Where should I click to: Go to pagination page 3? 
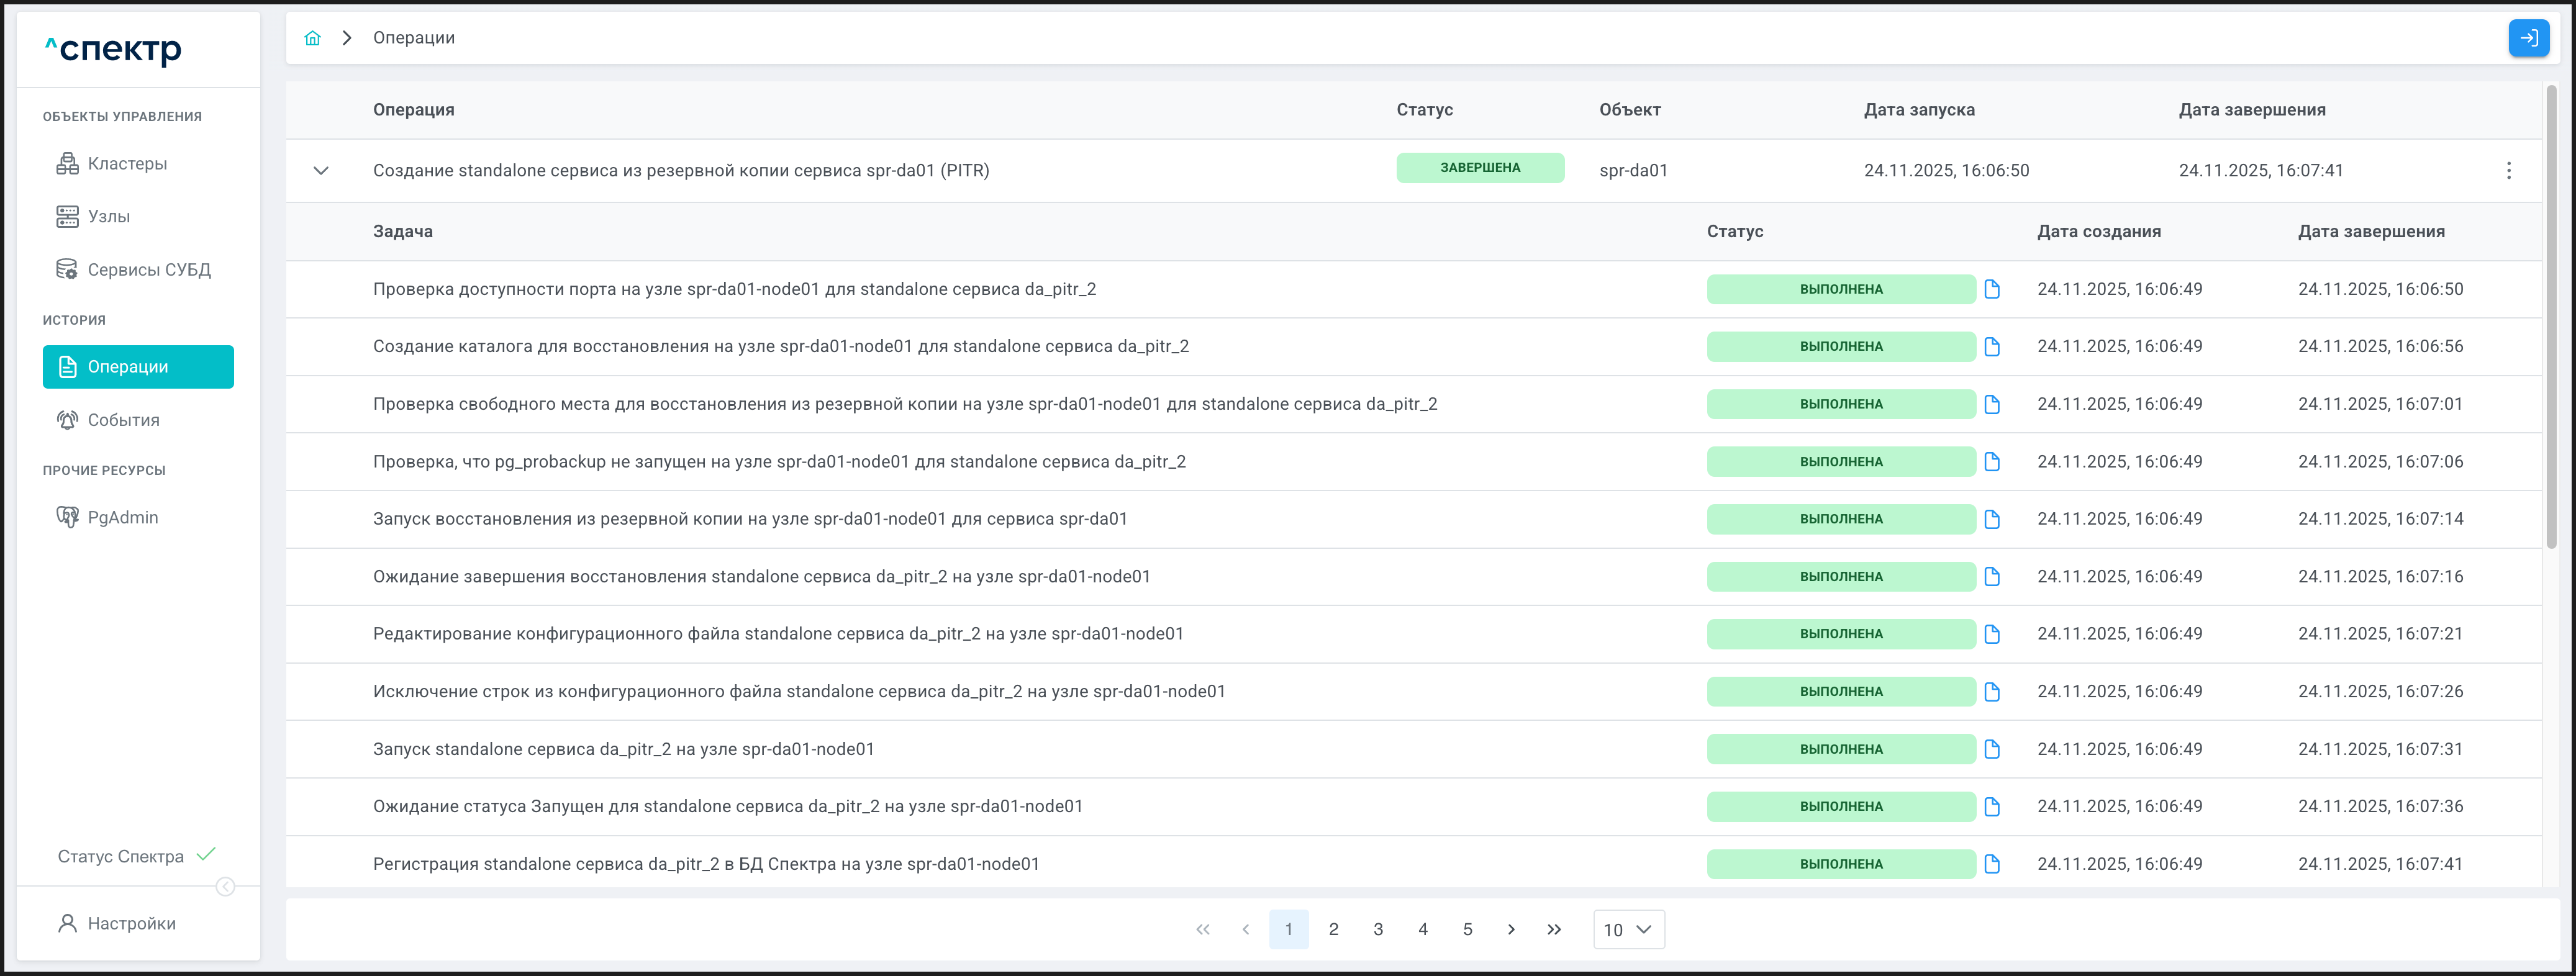click(x=1378, y=929)
